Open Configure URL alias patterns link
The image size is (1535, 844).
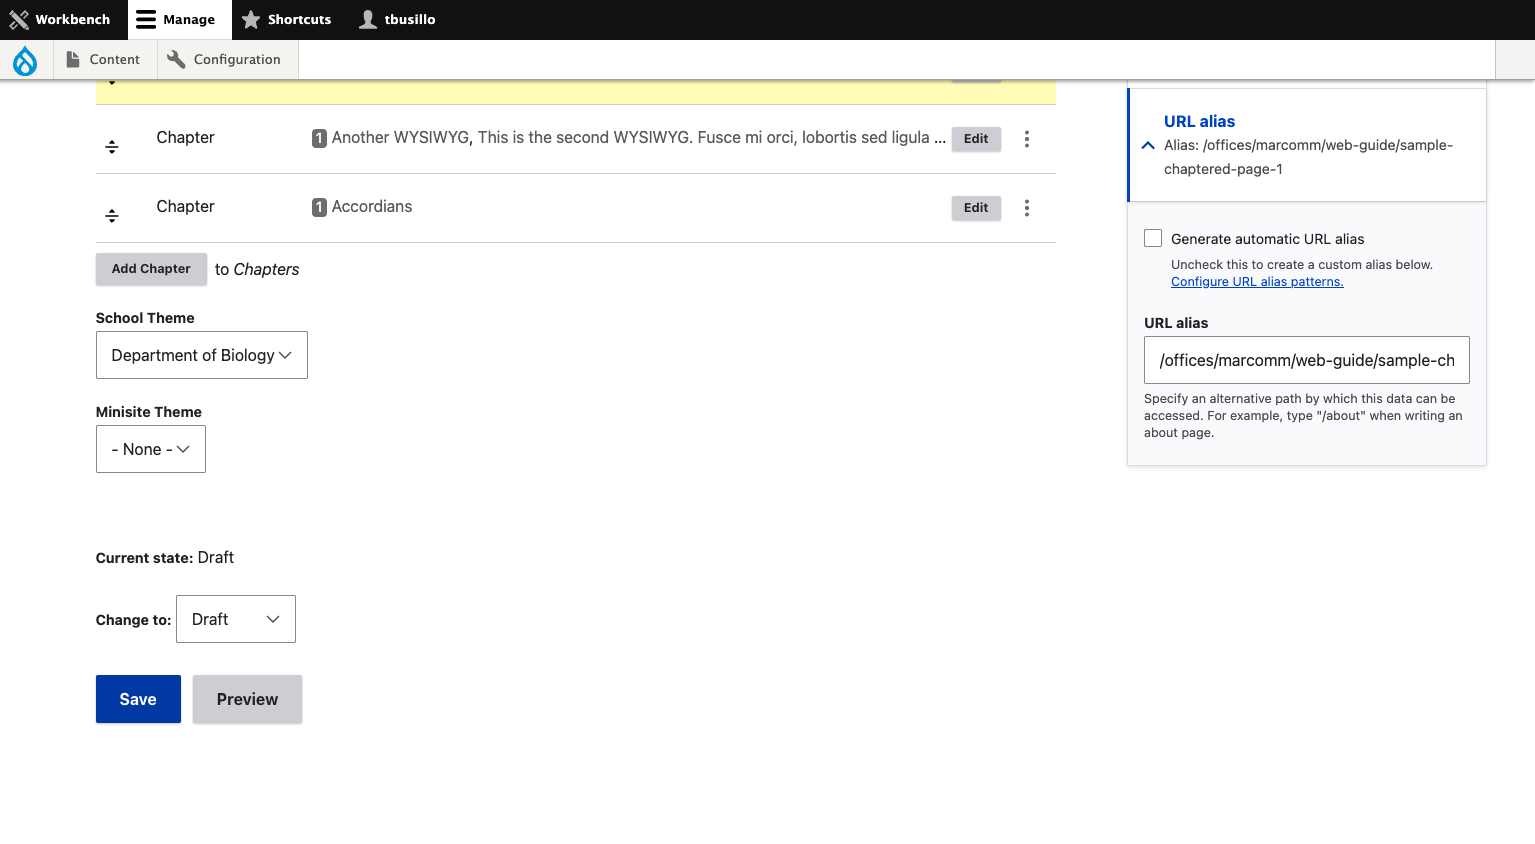[1257, 282]
